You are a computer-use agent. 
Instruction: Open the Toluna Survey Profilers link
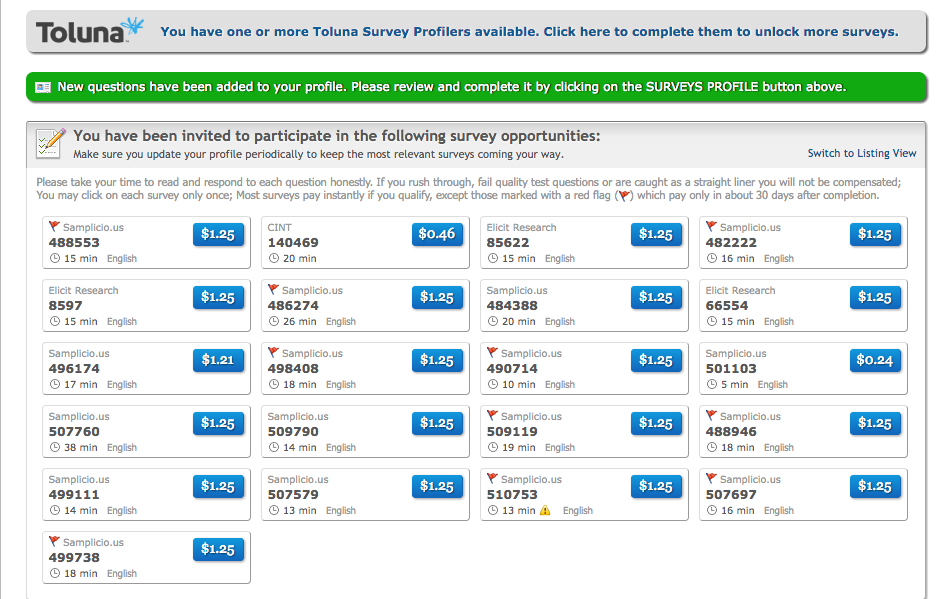tap(529, 31)
